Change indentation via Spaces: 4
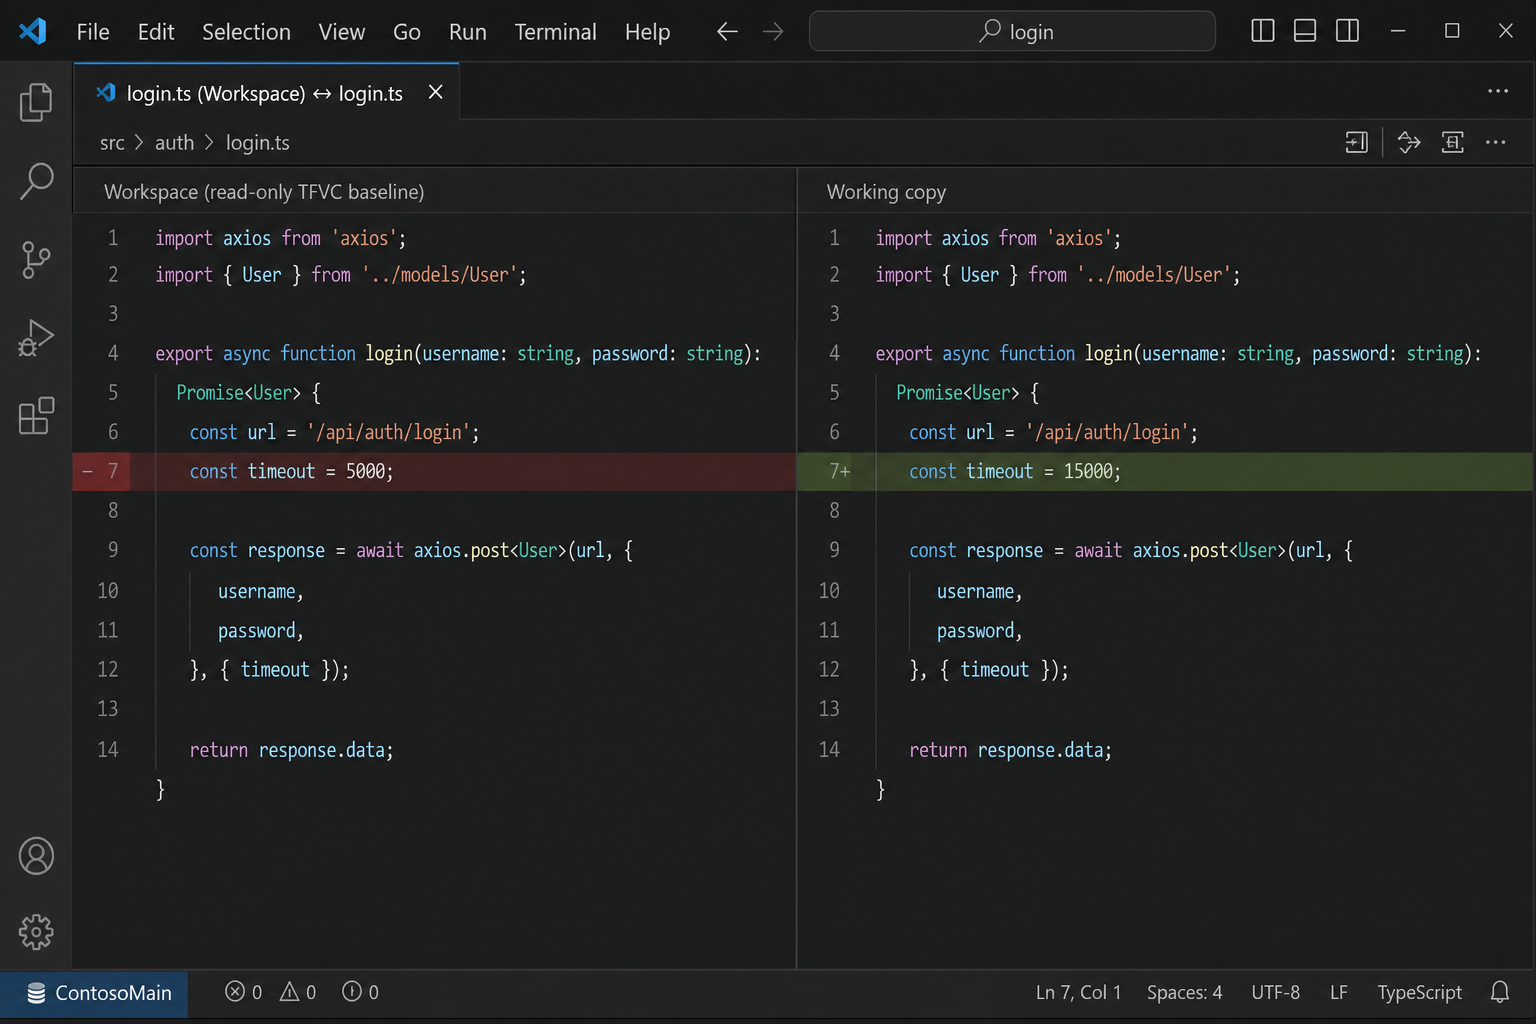 (1184, 992)
